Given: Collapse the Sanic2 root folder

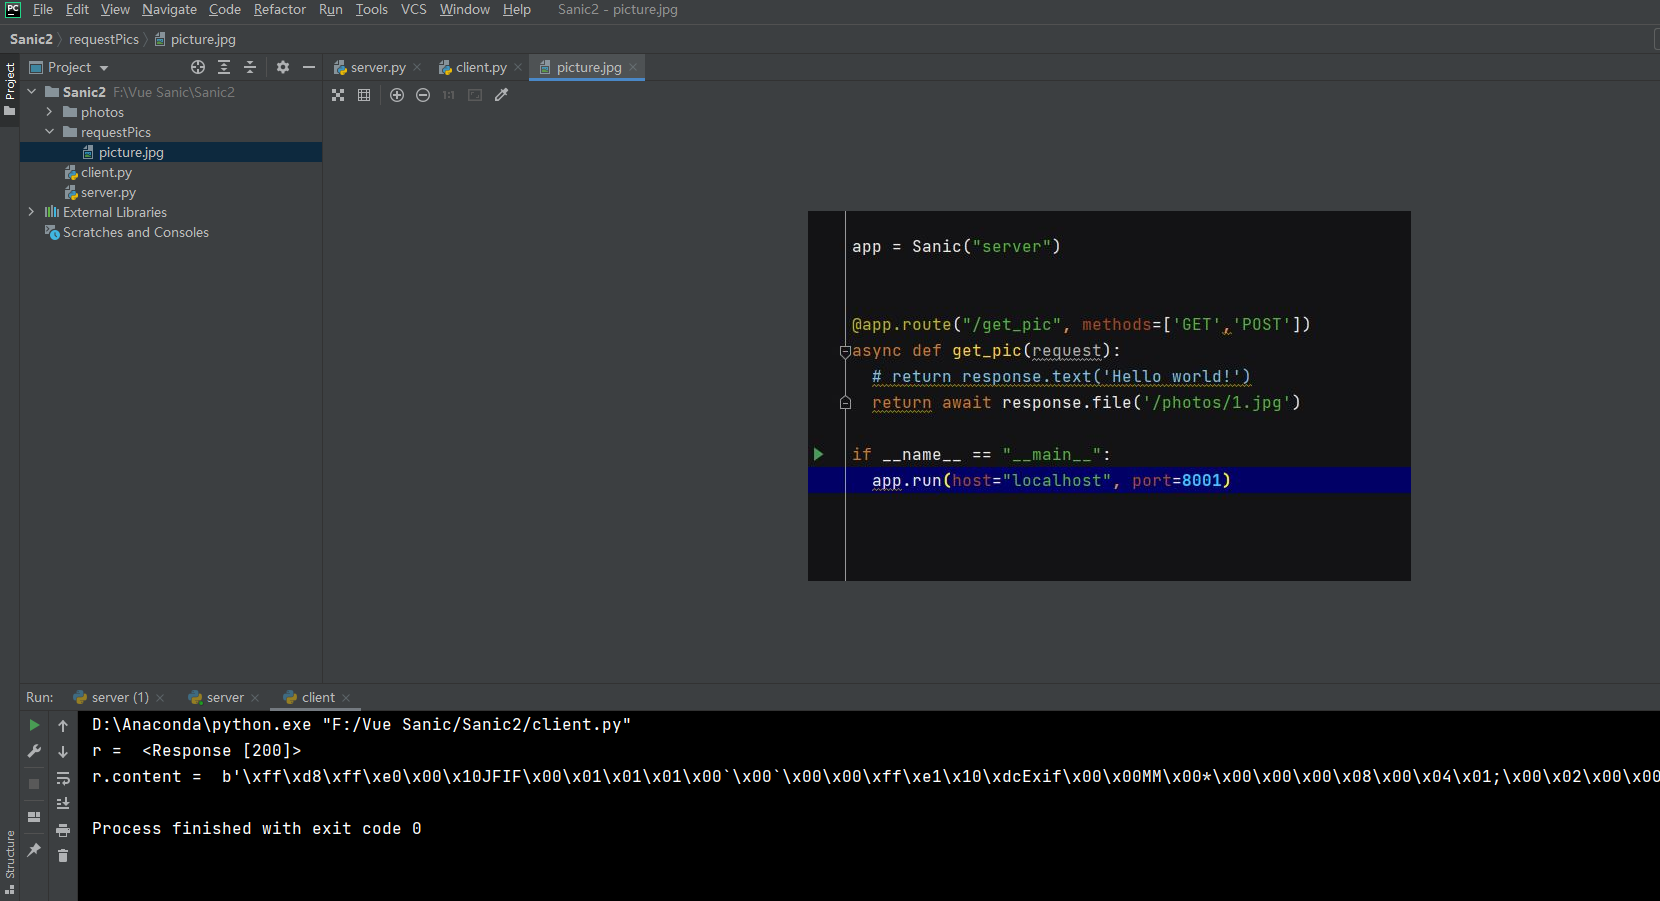Looking at the screenshot, I should pyautogui.click(x=32, y=91).
